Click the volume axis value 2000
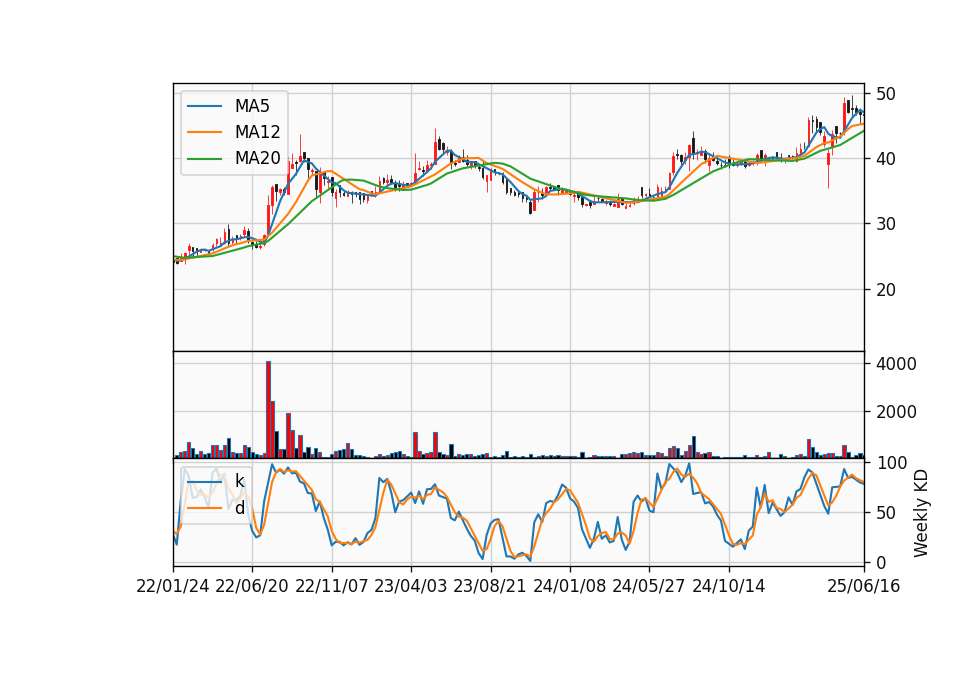Viewport: 960px width, 690px height. pos(896,412)
